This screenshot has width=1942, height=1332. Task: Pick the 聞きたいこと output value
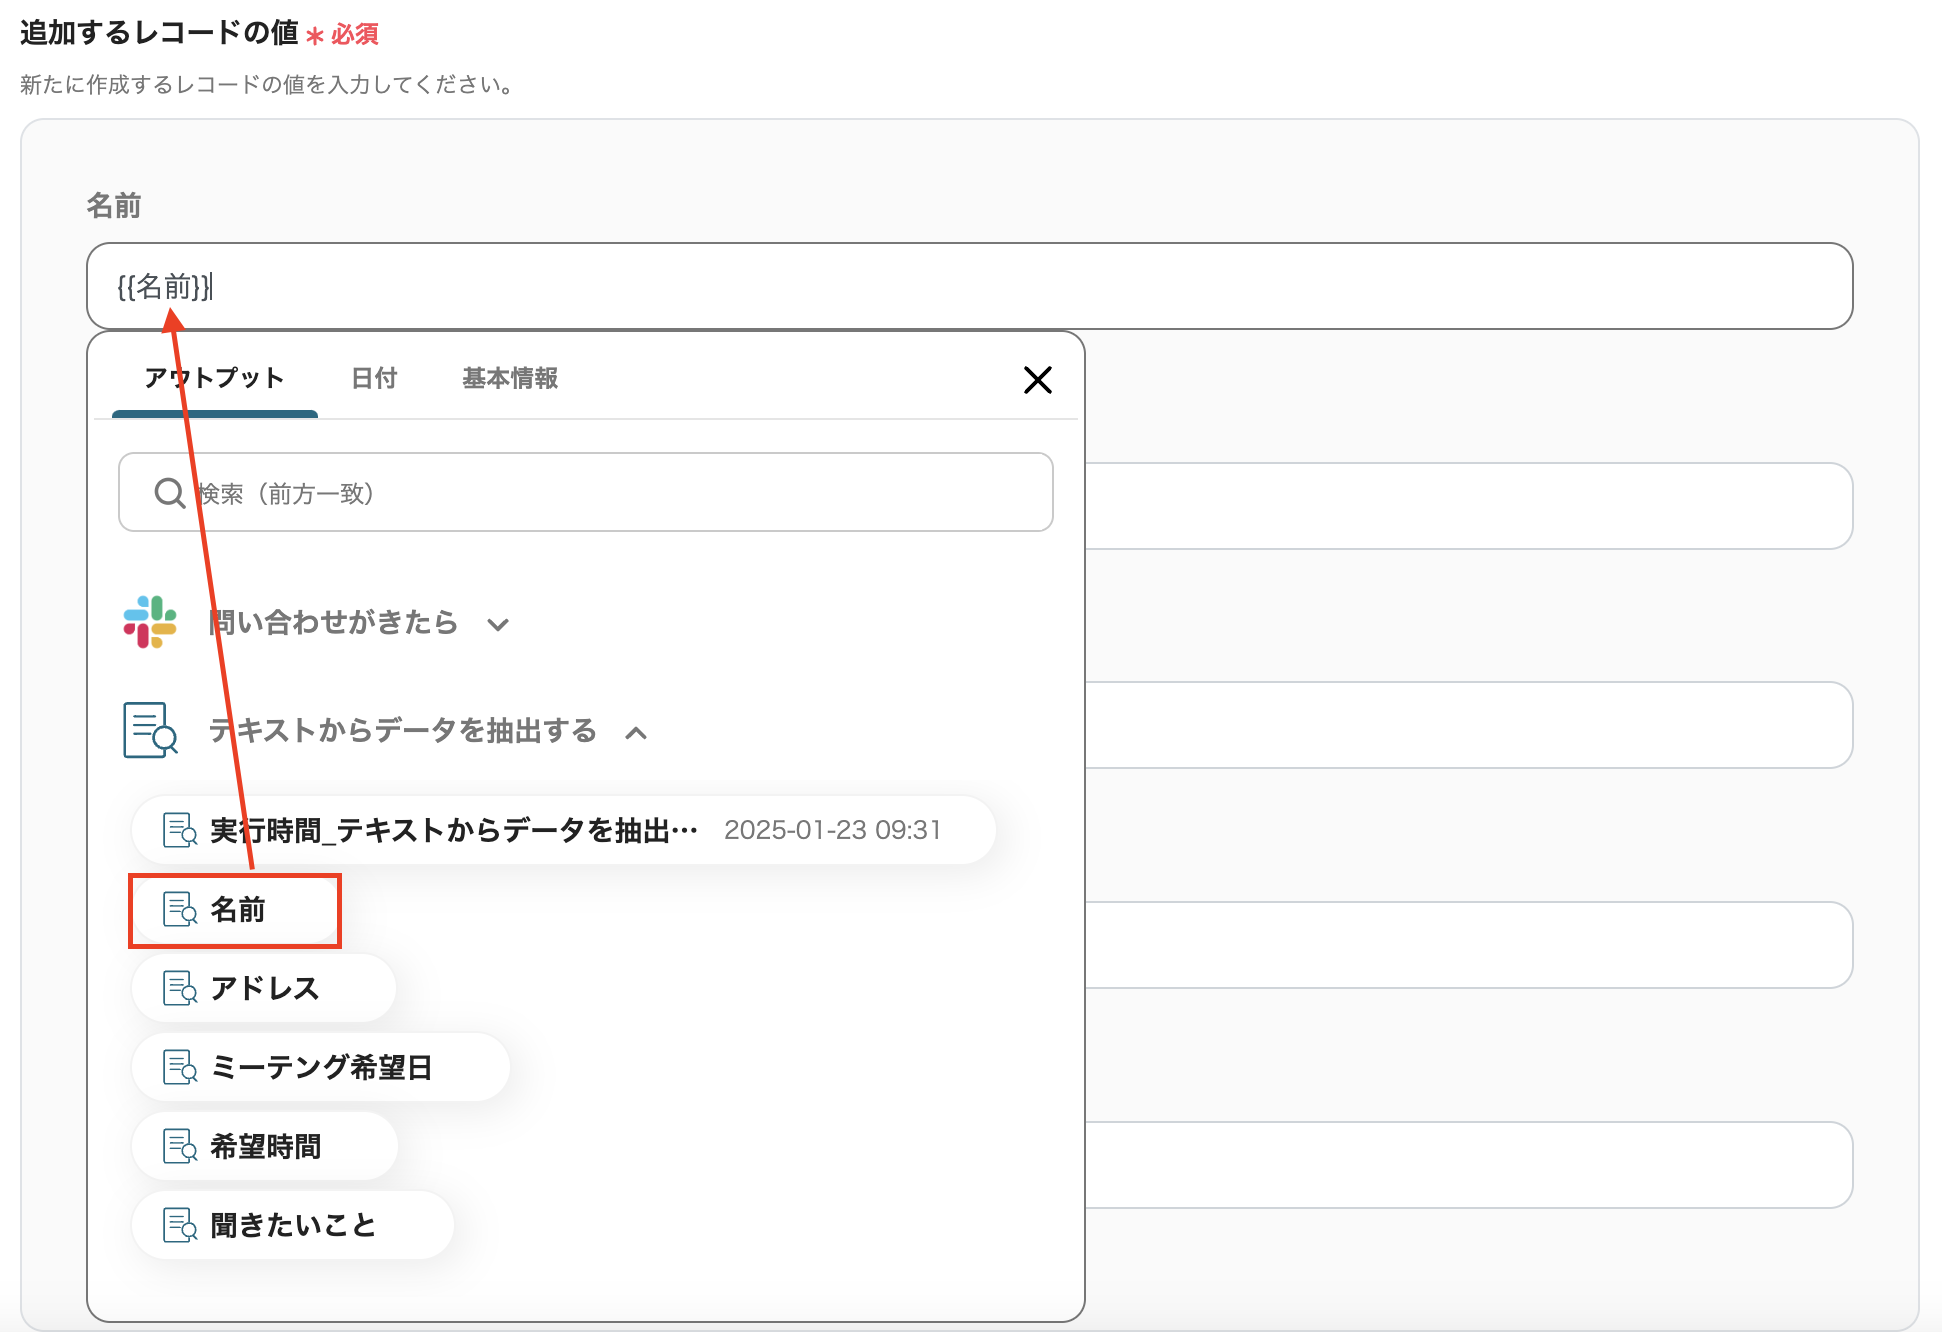[x=293, y=1225]
